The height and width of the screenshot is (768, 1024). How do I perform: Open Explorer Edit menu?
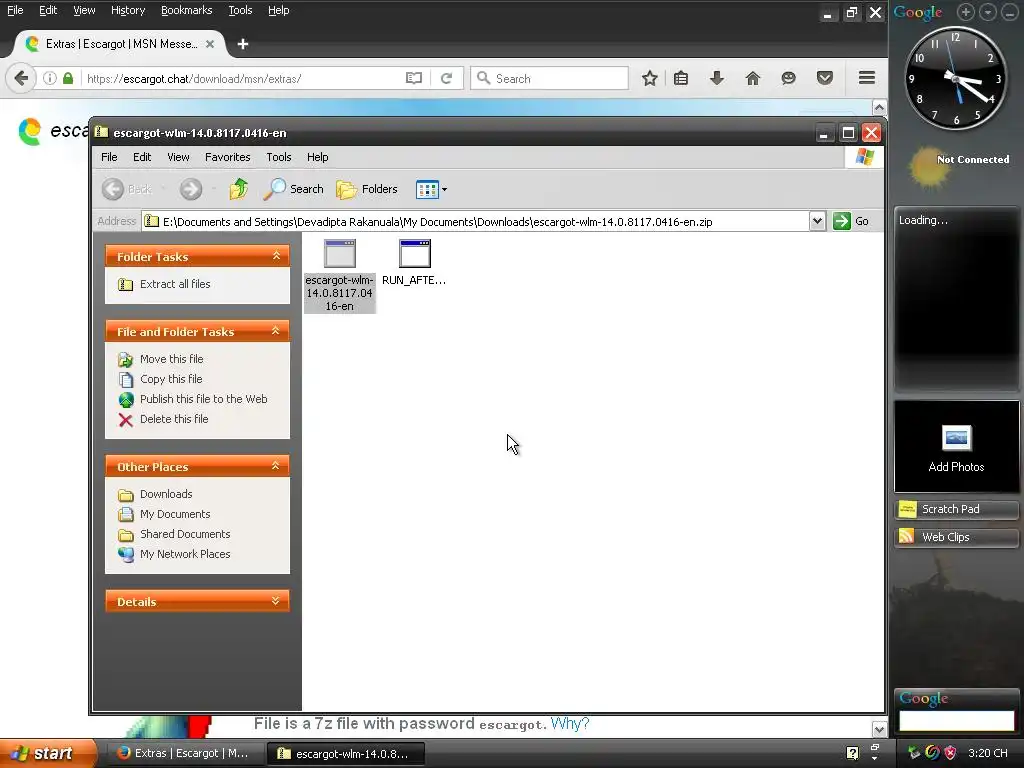click(142, 157)
